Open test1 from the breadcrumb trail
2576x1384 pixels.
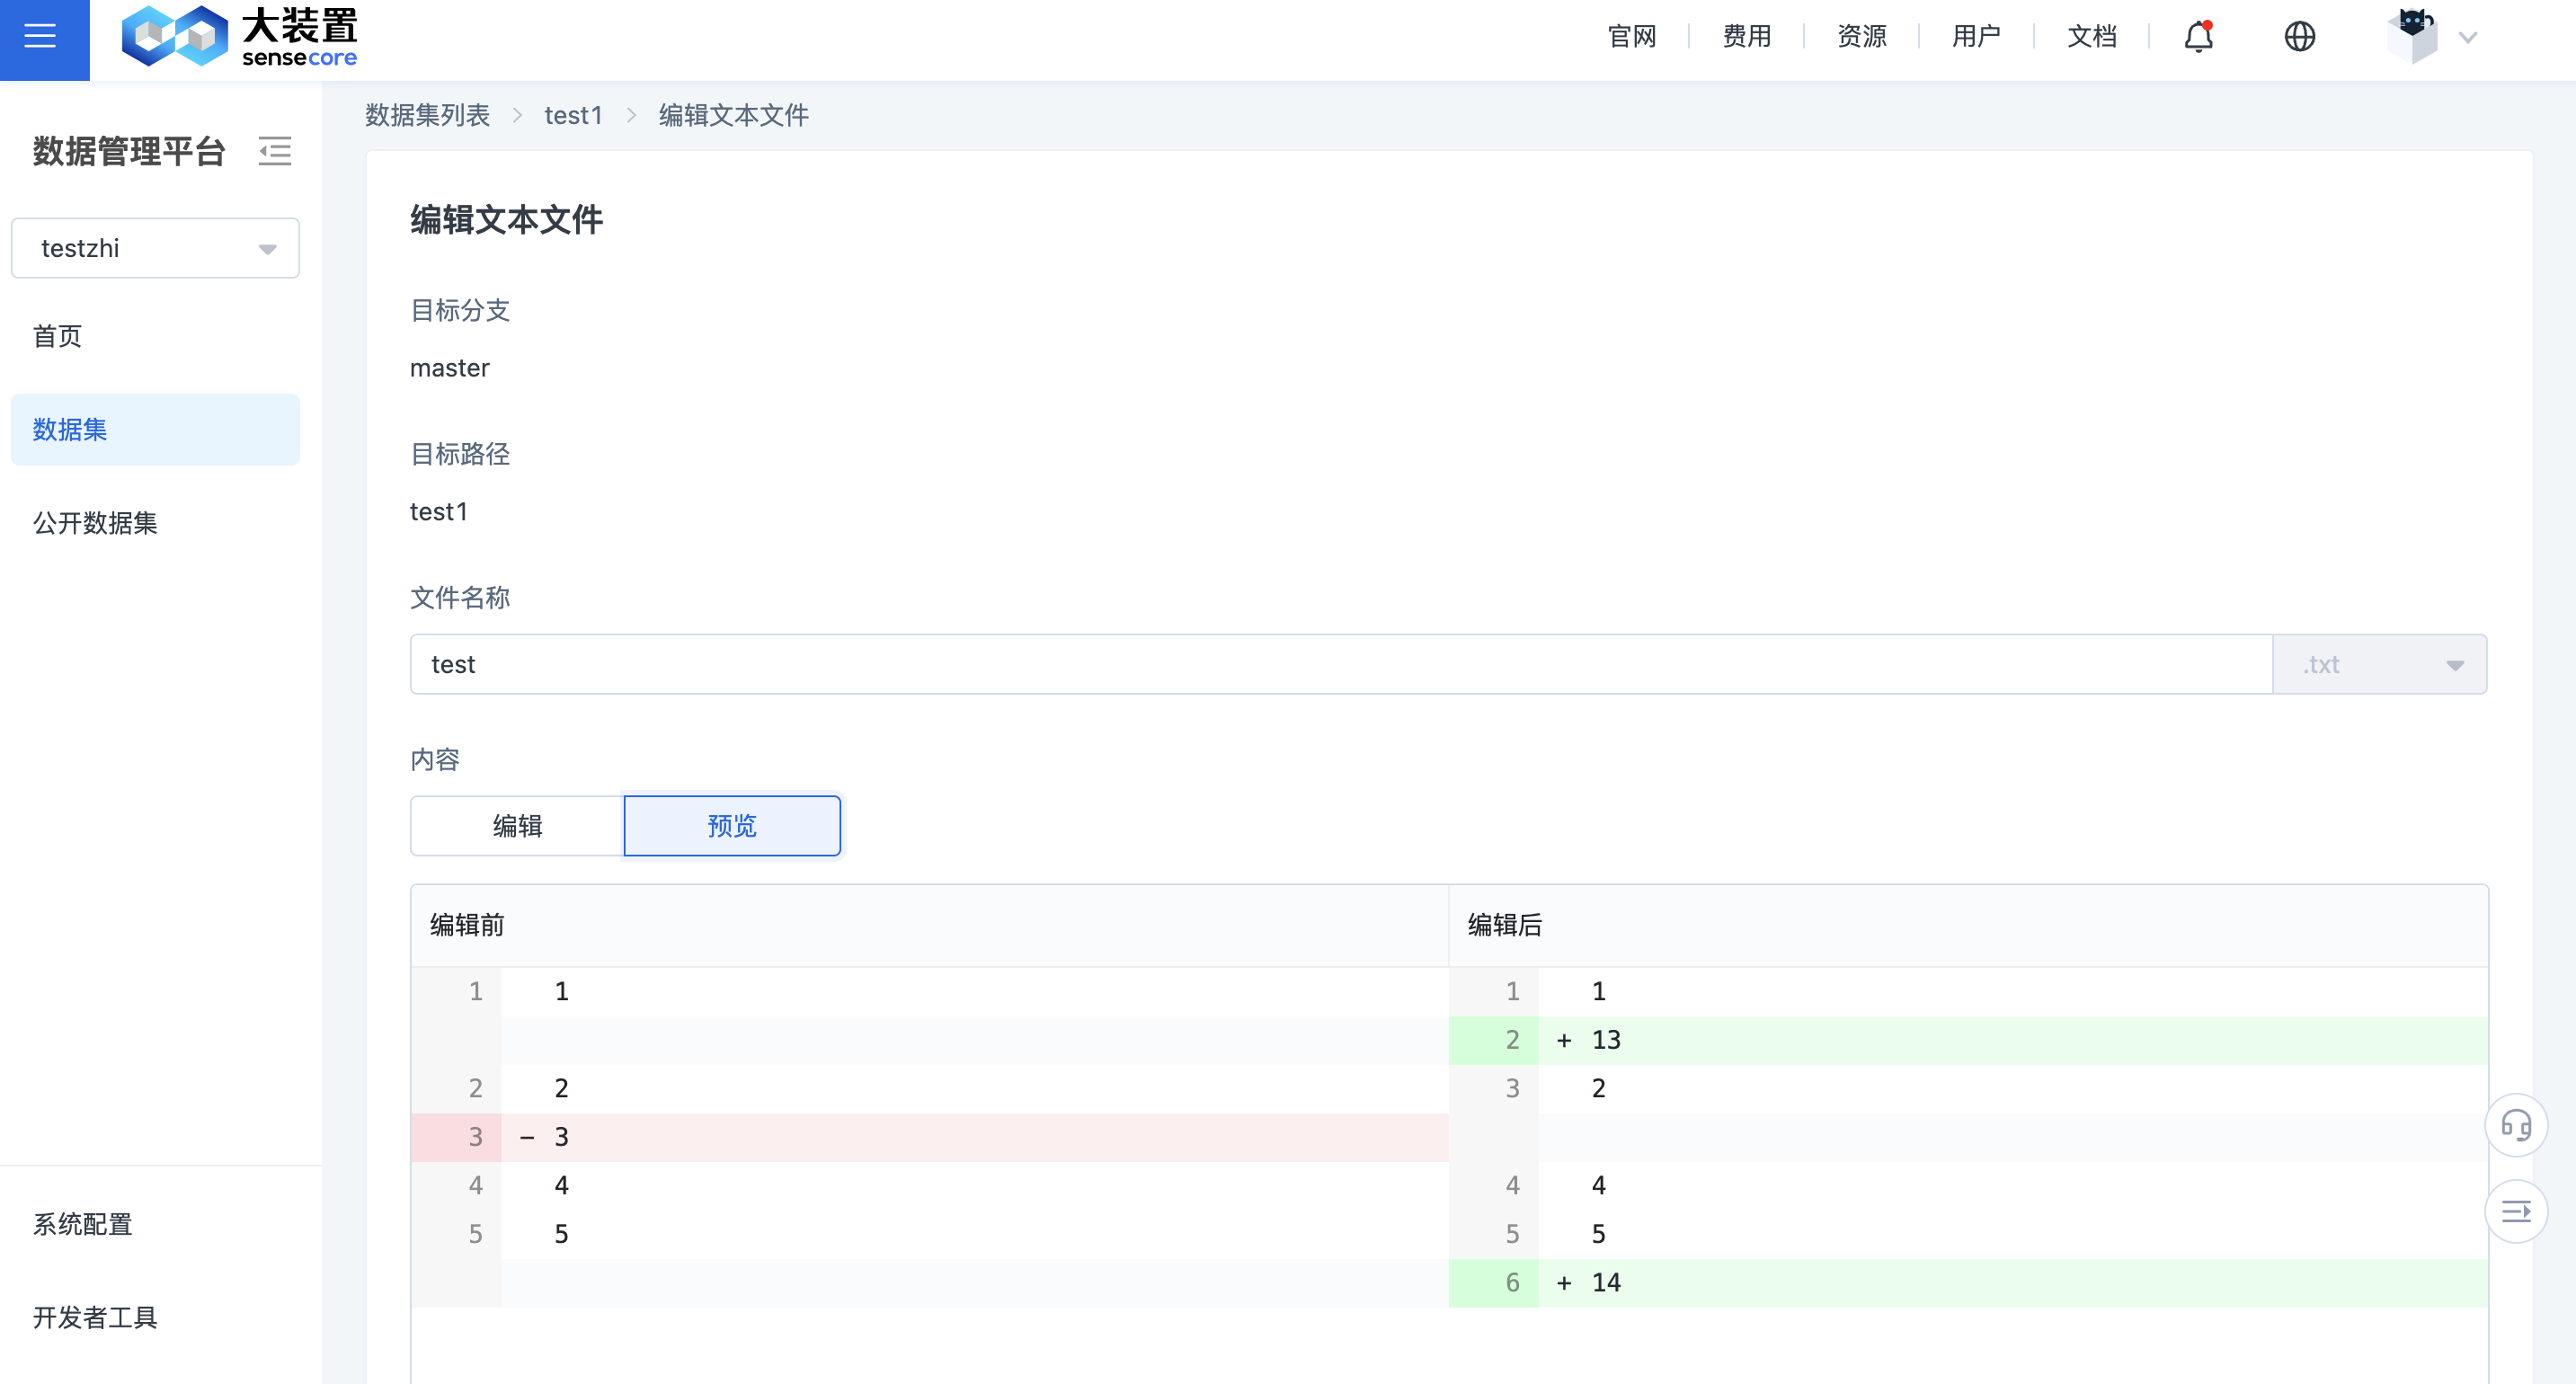coord(572,115)
